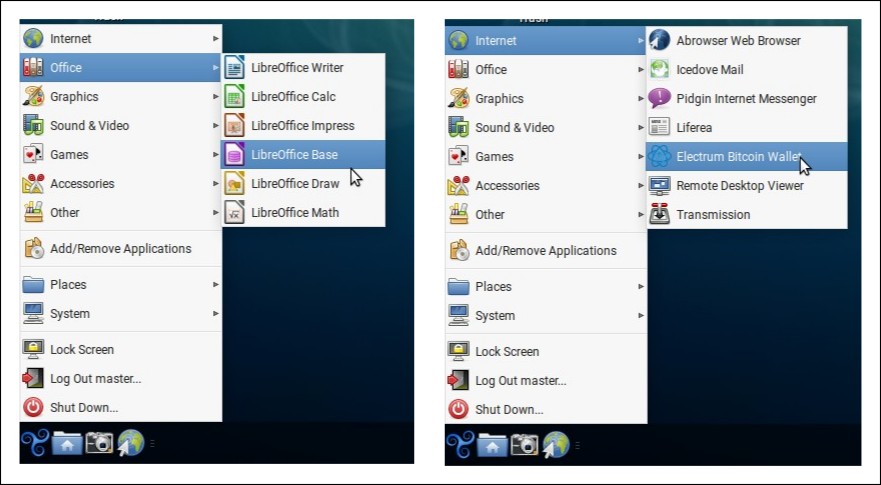This screenshot has width=881, height=485.
Task: Click LibreOffice Writer label text
Action: click(297, 68)
